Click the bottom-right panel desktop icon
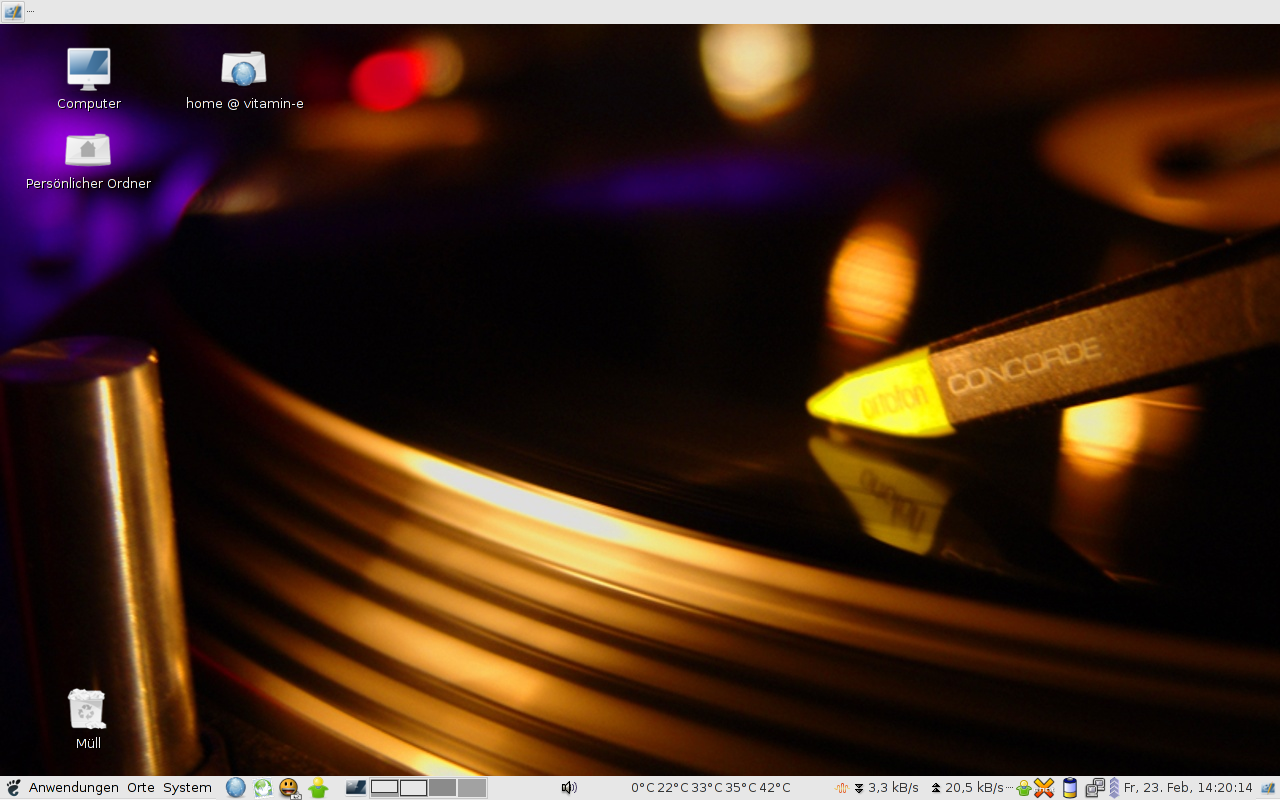The width and height of the screenshot is (1280, 800). tap(1269, 788)
